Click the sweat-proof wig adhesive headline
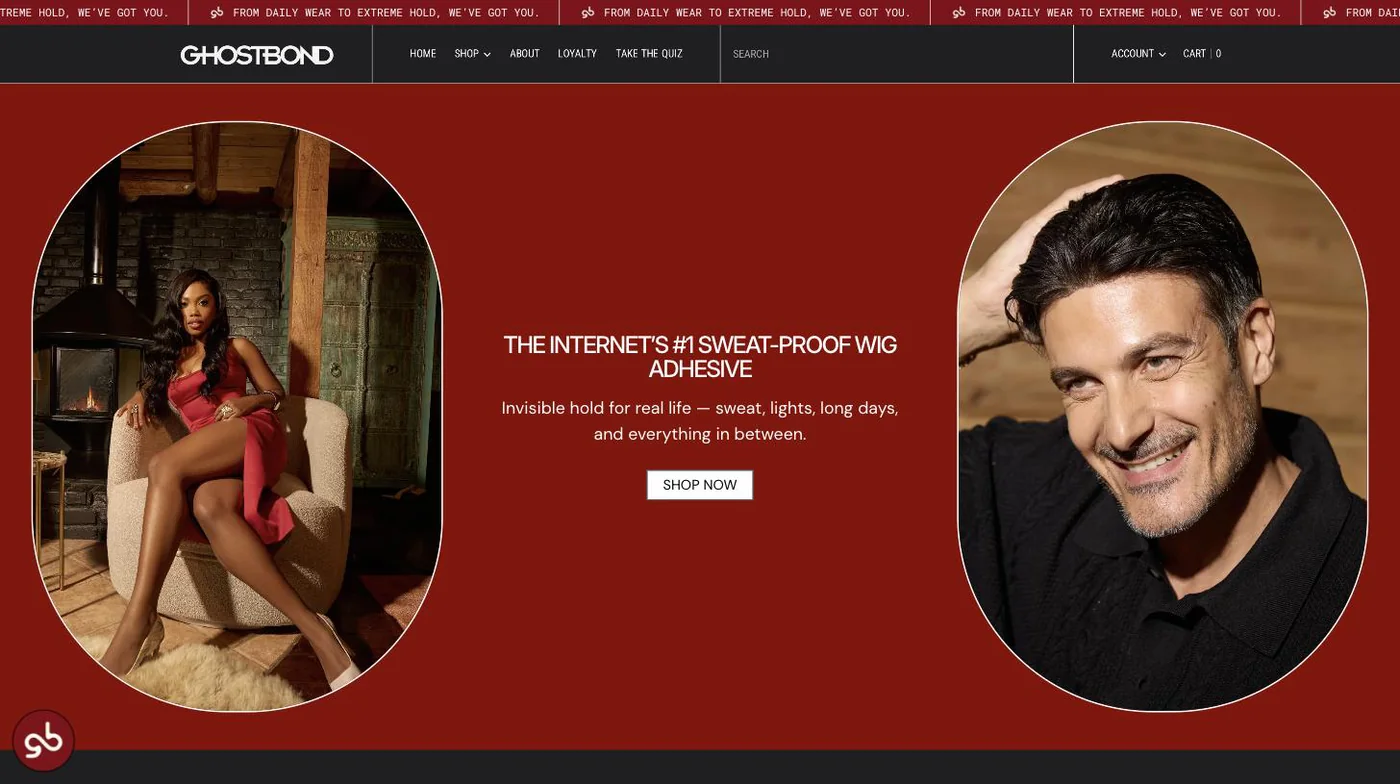Screen dimensions: 1400x784 pyautogui.click(x=700, y=357)
